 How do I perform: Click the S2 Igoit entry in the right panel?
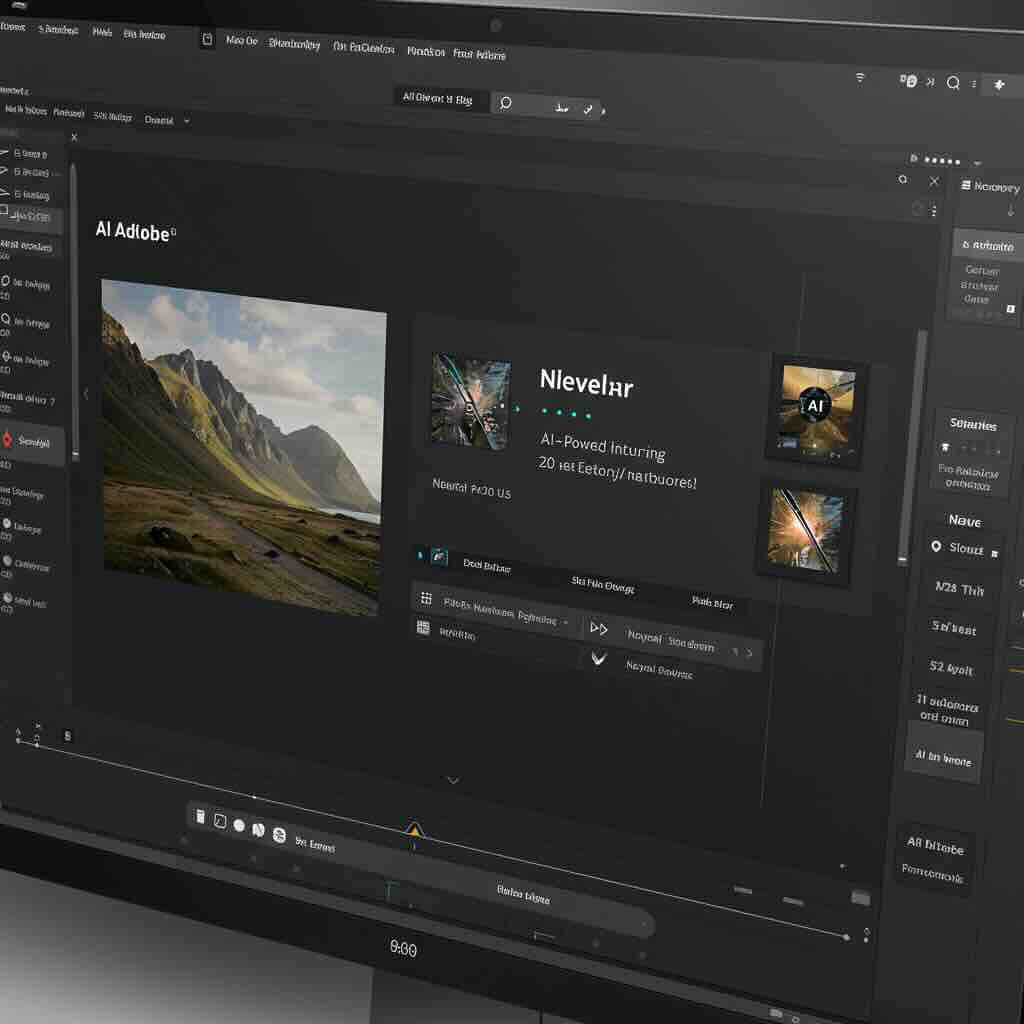coord(951,667)
